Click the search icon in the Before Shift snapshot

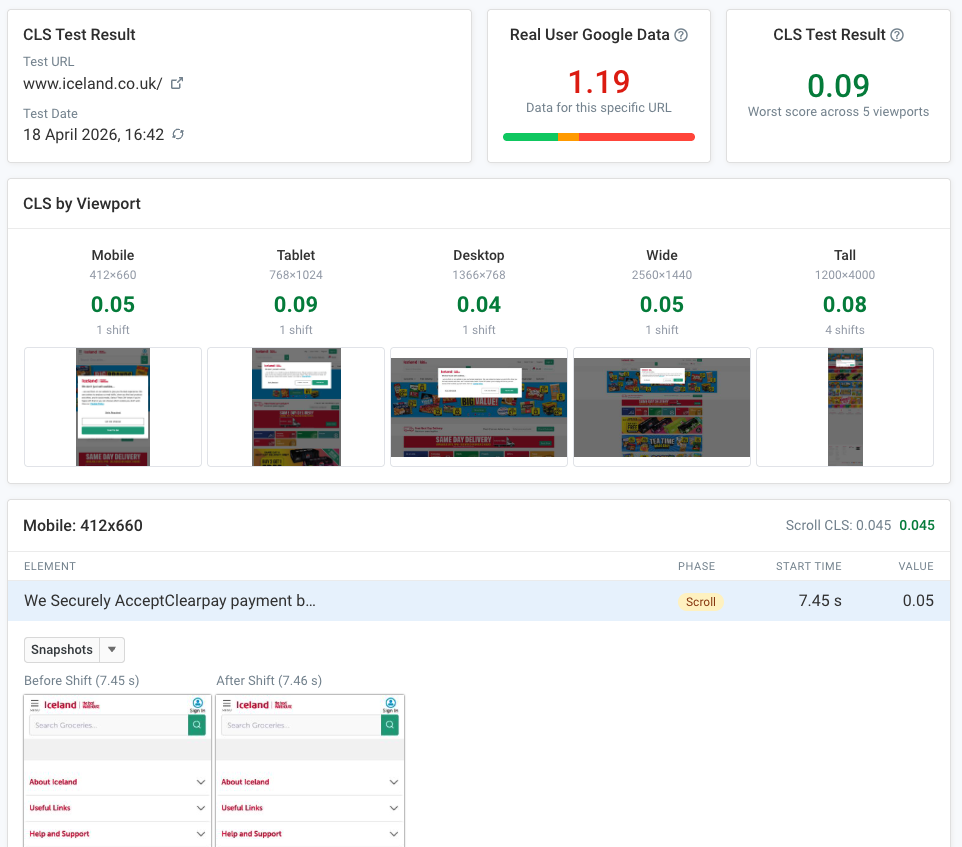point(197,725)
